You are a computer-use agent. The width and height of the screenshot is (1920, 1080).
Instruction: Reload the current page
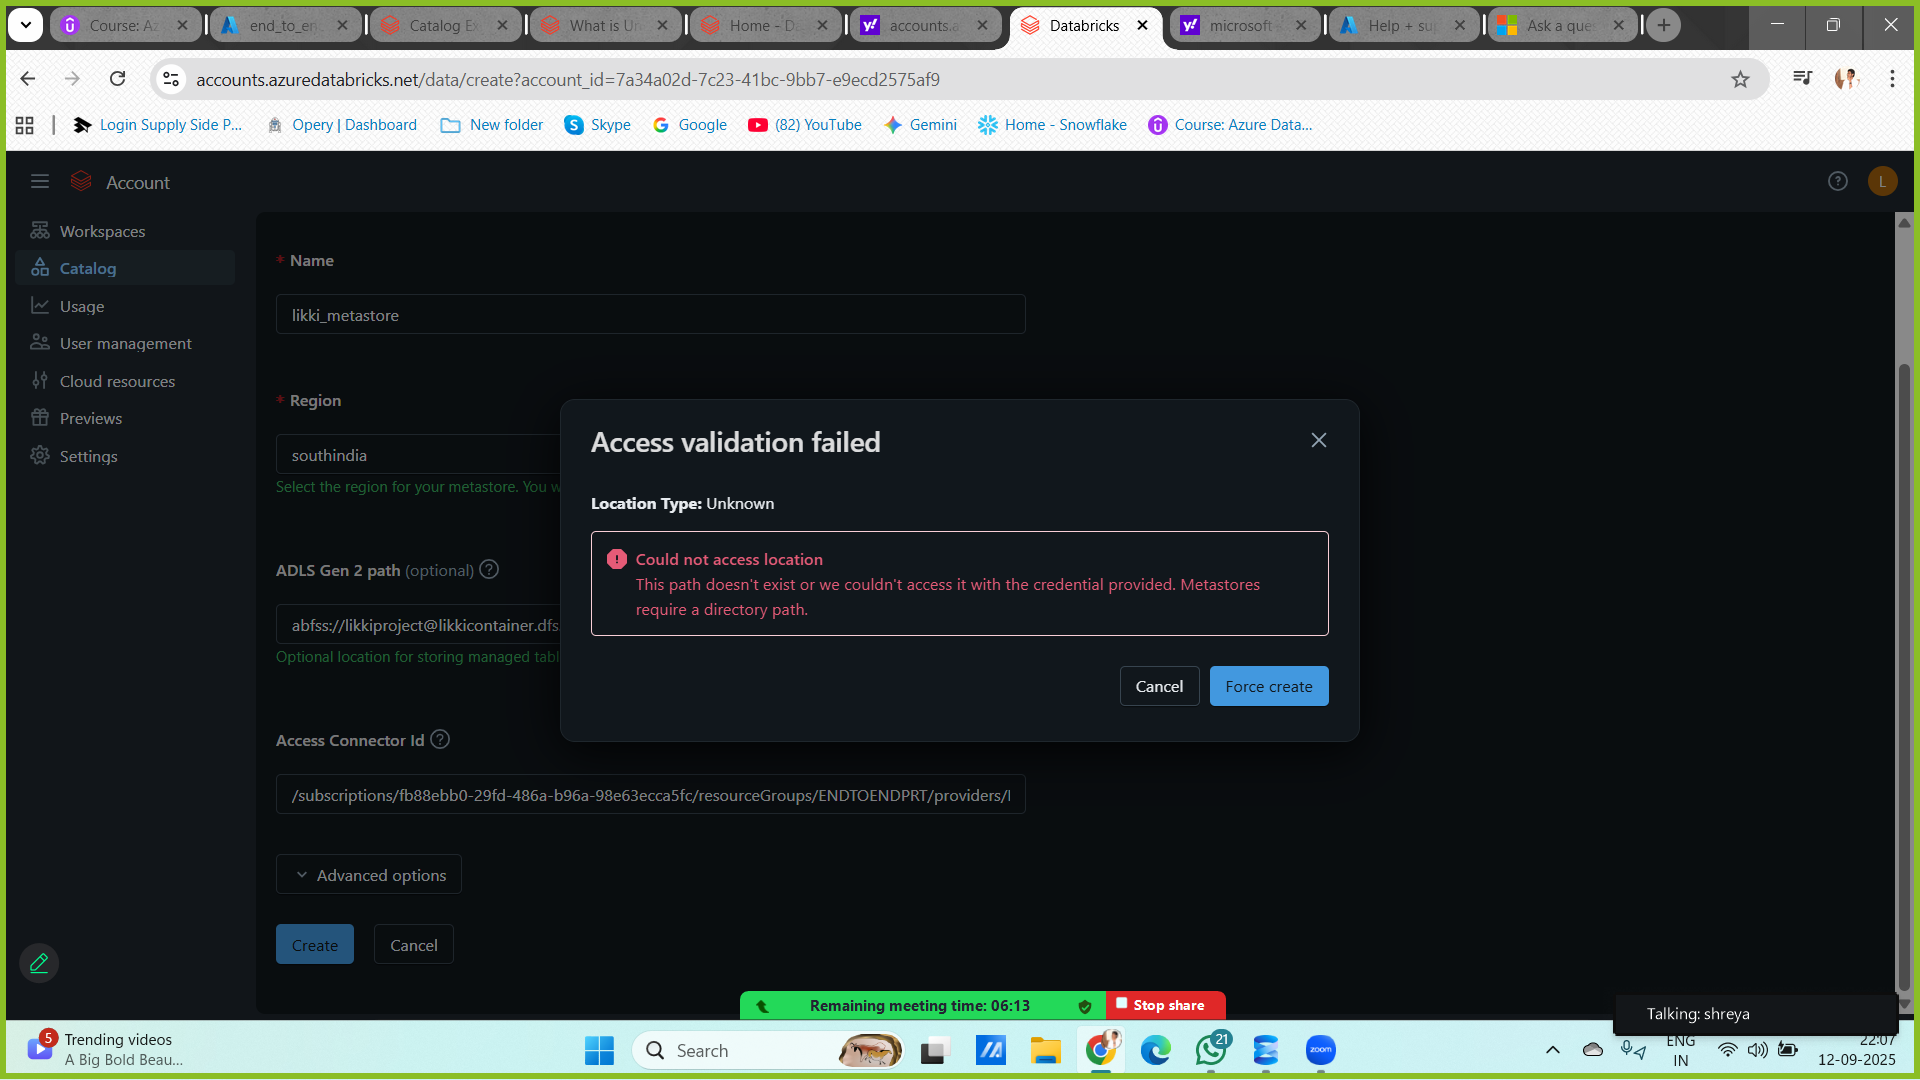(118, 79)
